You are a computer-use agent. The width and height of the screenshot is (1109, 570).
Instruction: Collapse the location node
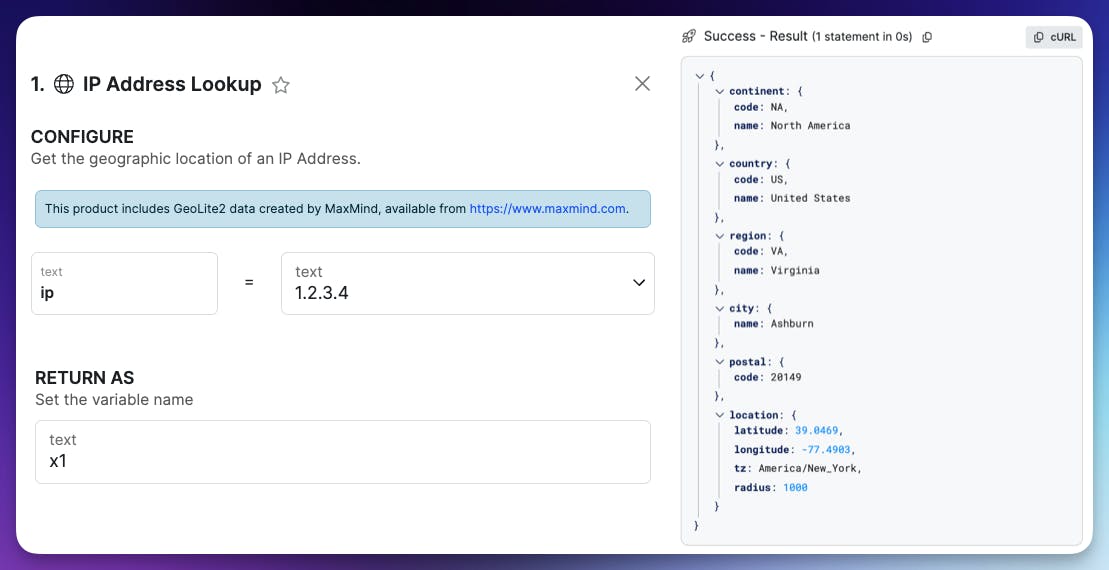tap(719, 415)
